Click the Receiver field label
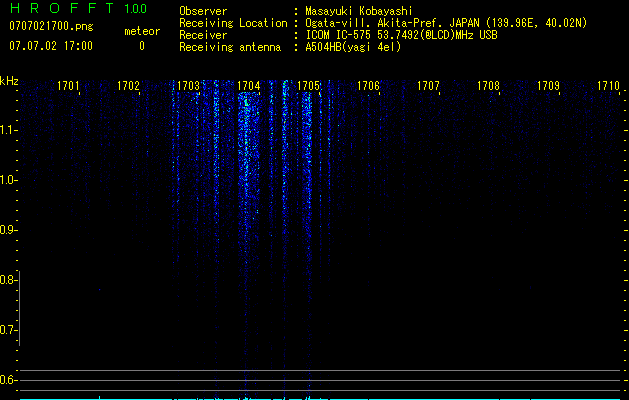The width and height of the screenshot is (629, 400). click(x=203, y=35)
